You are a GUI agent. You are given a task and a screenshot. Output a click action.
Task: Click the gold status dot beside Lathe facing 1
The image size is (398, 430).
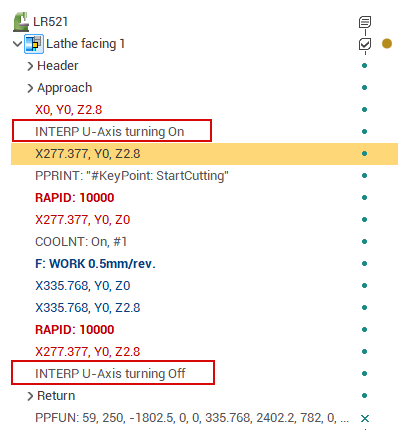click(387, 44)
